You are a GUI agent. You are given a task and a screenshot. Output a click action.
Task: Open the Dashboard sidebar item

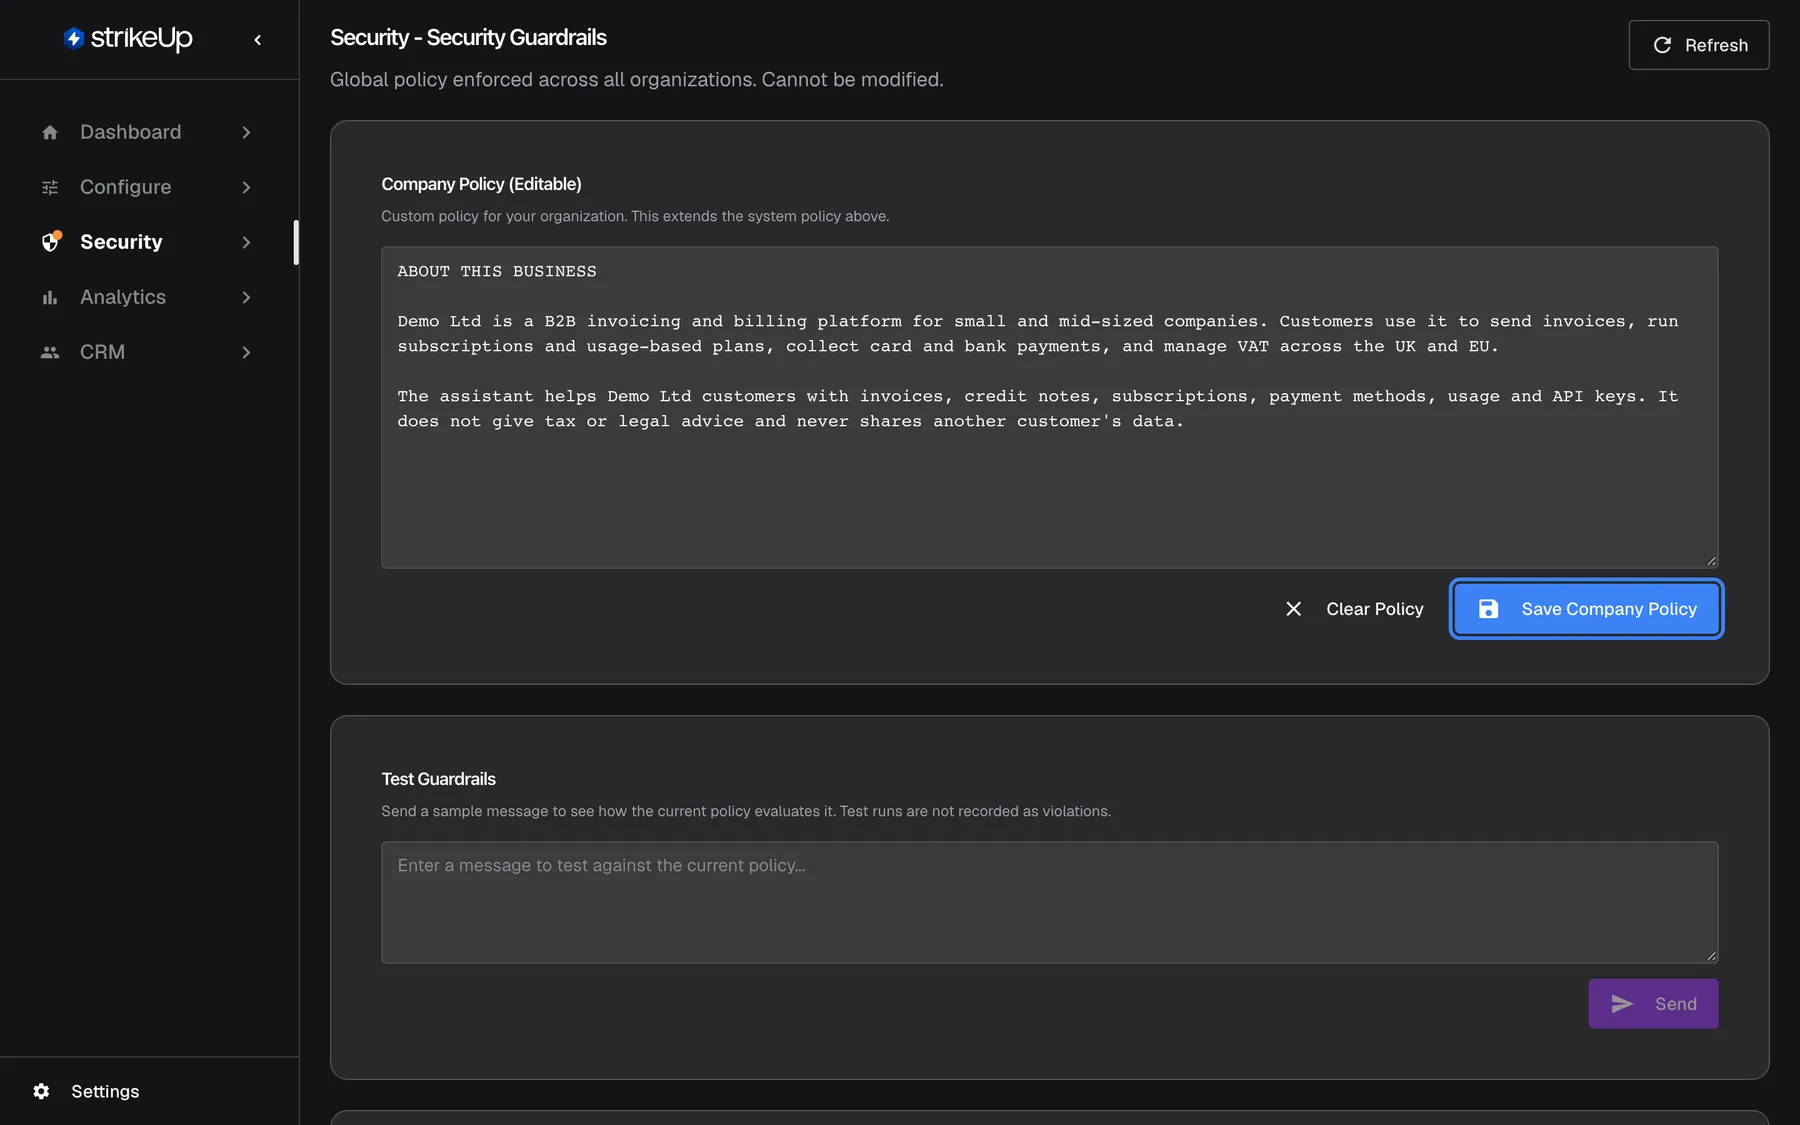(x=148, y=132)
